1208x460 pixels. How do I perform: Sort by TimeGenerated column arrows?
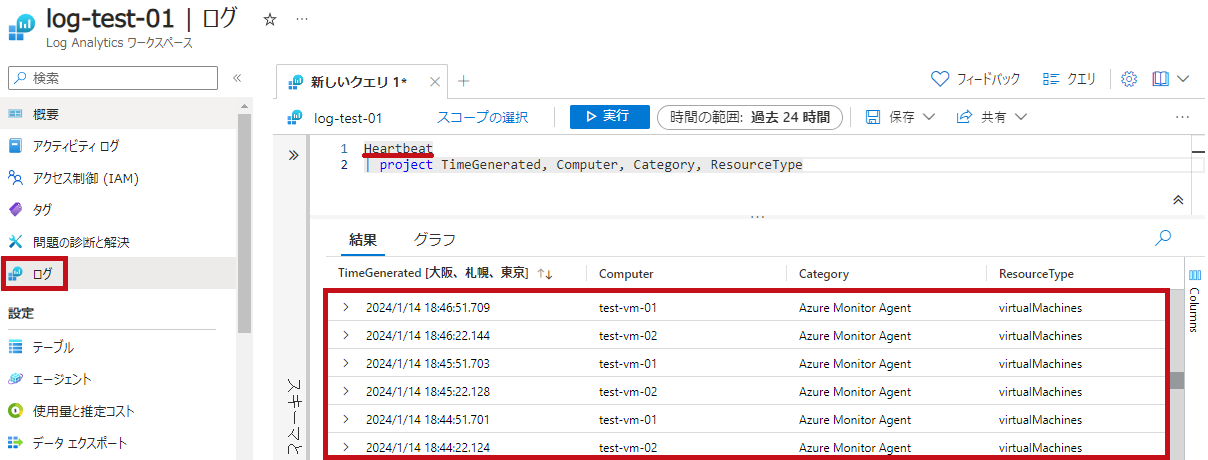tap(545, 273)
